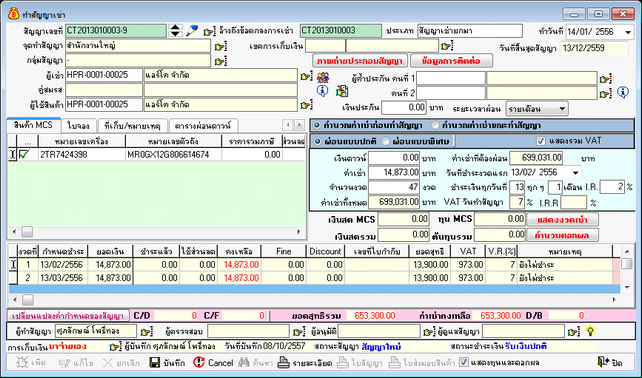Open lookup icon for ผู้เช่า แอร์โค จำกัด

click(306, 76)
